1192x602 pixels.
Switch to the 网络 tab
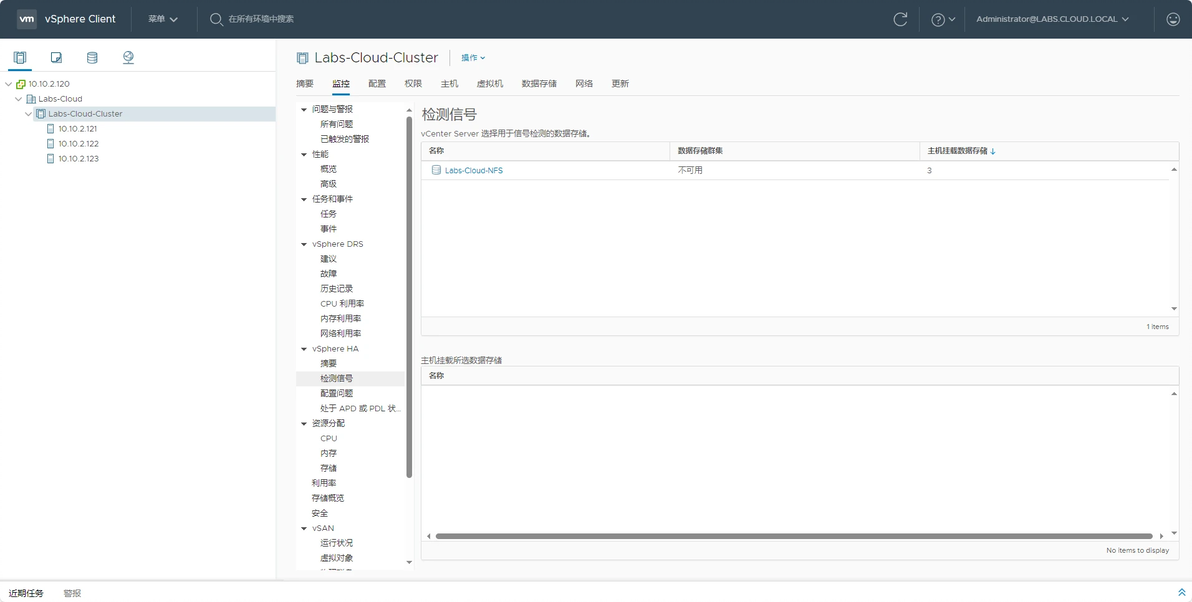click(x=584, y=84)
